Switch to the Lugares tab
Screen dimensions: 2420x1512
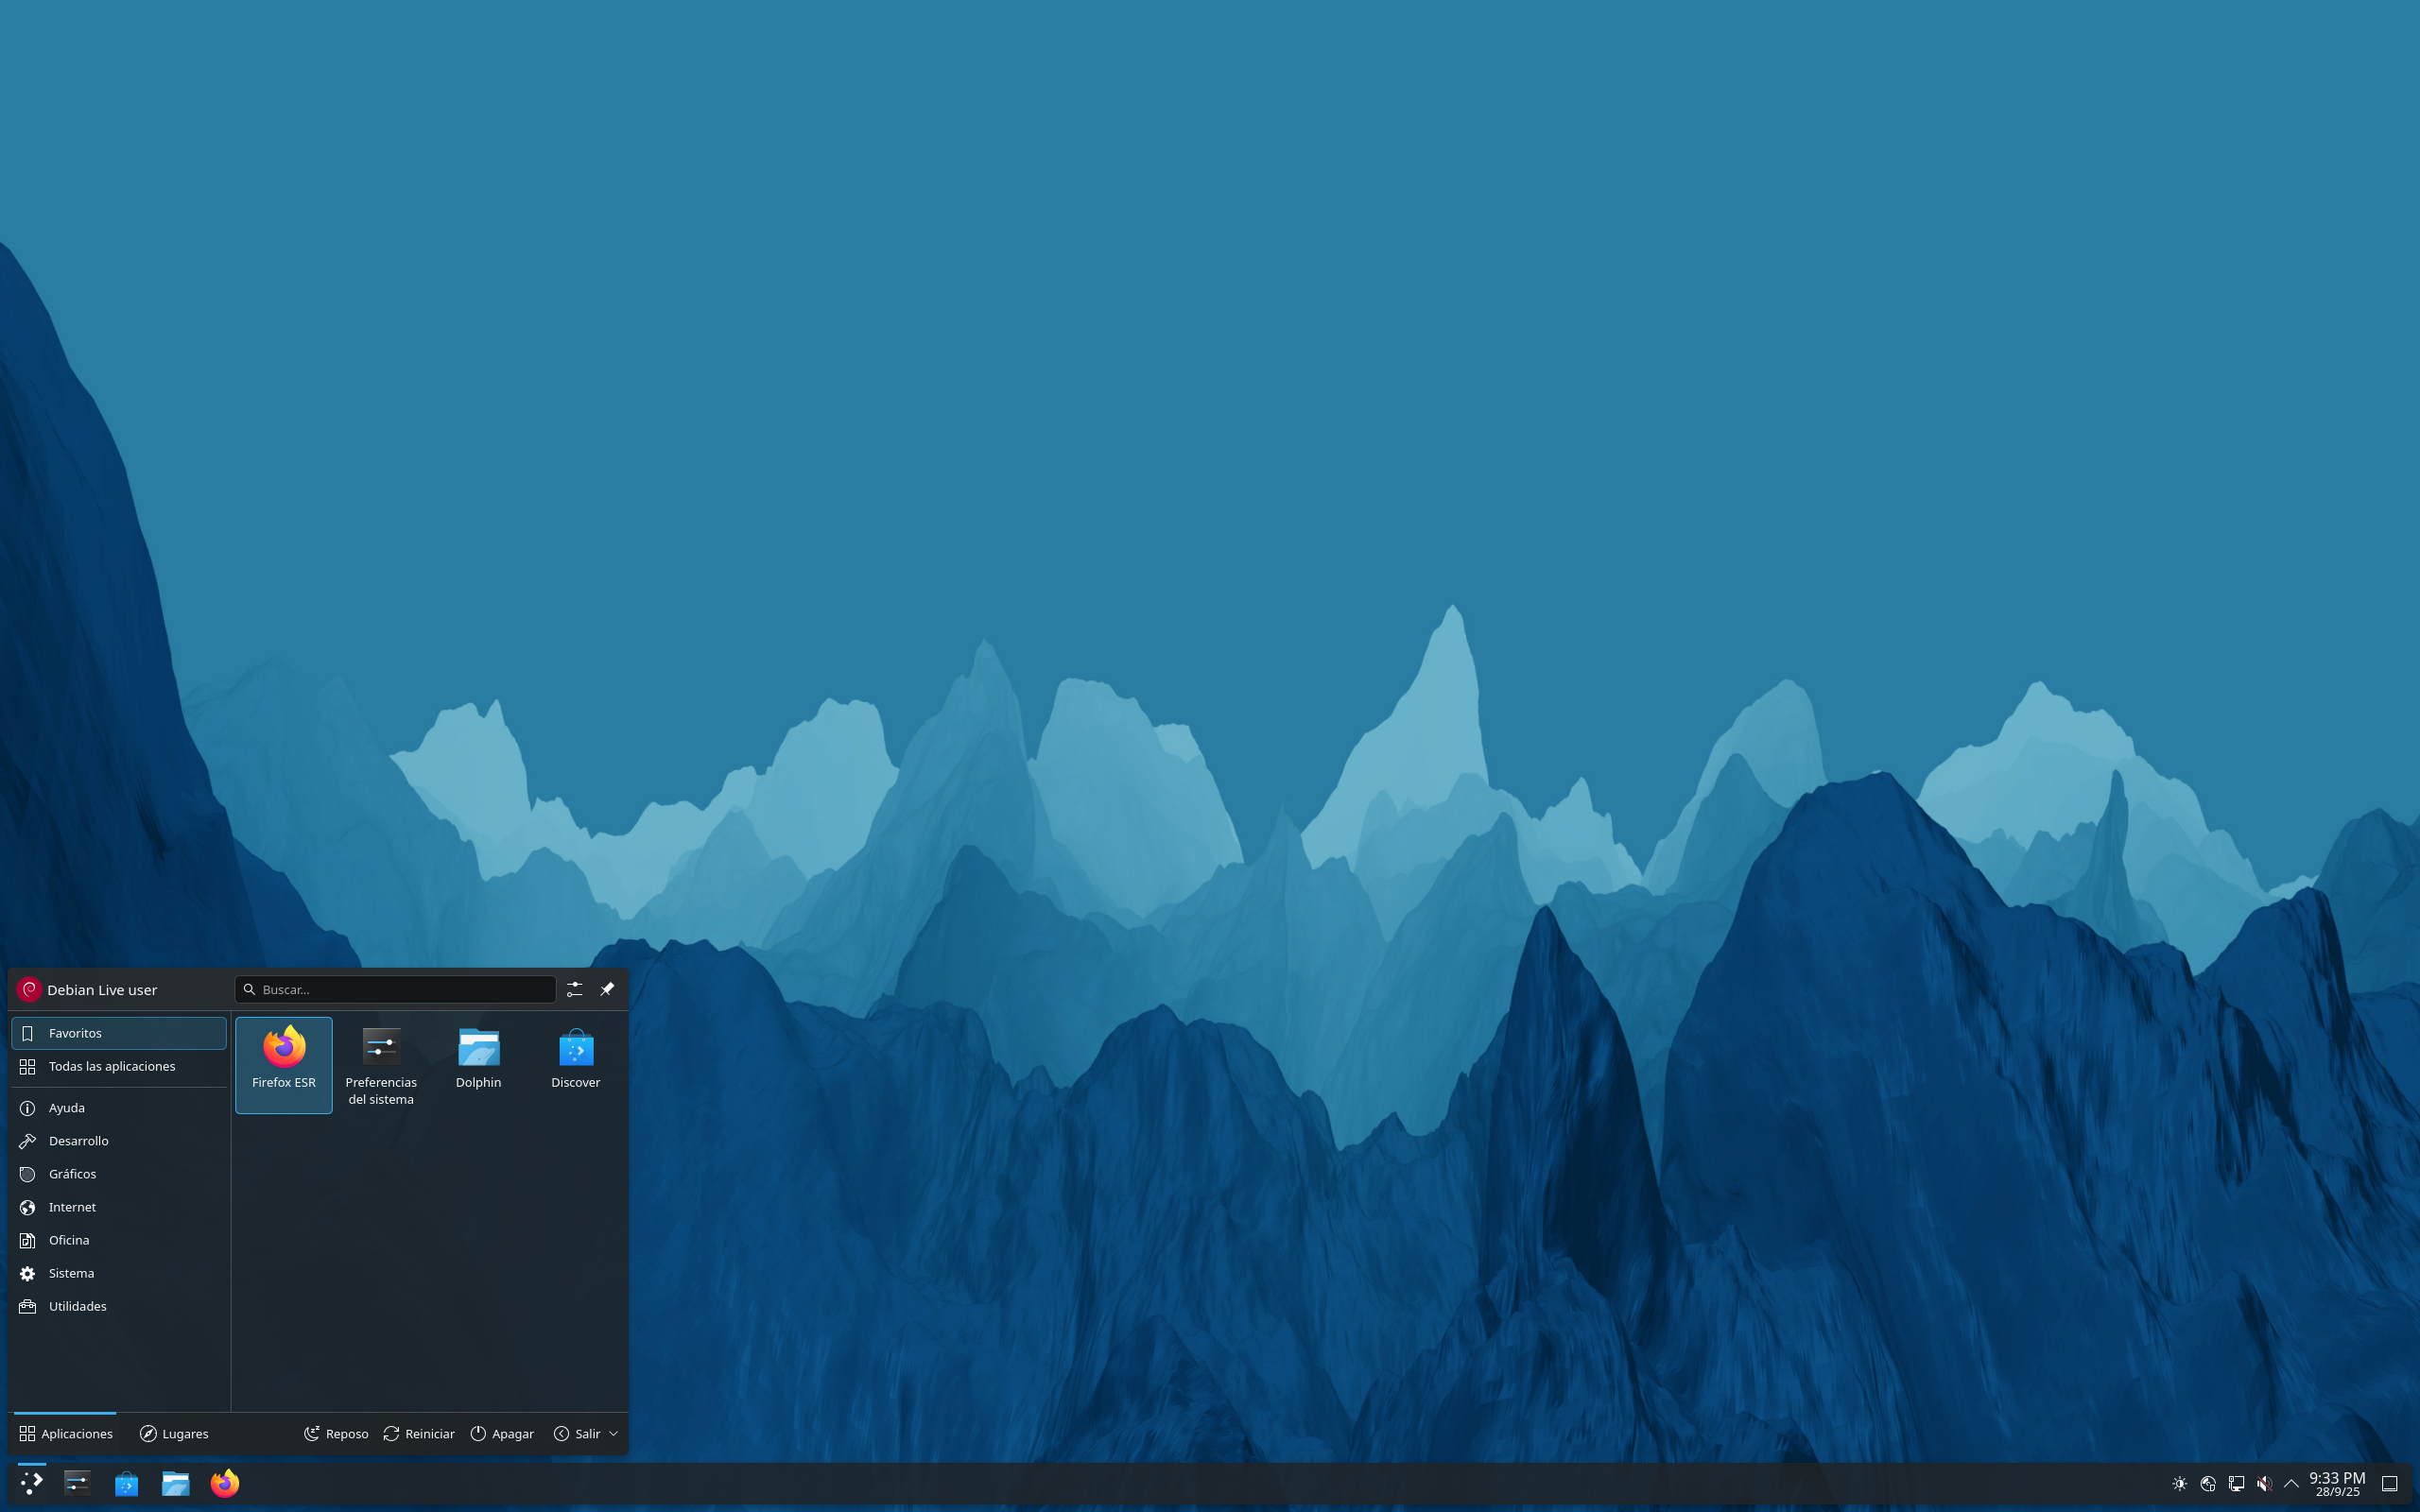pos(174,1433)
